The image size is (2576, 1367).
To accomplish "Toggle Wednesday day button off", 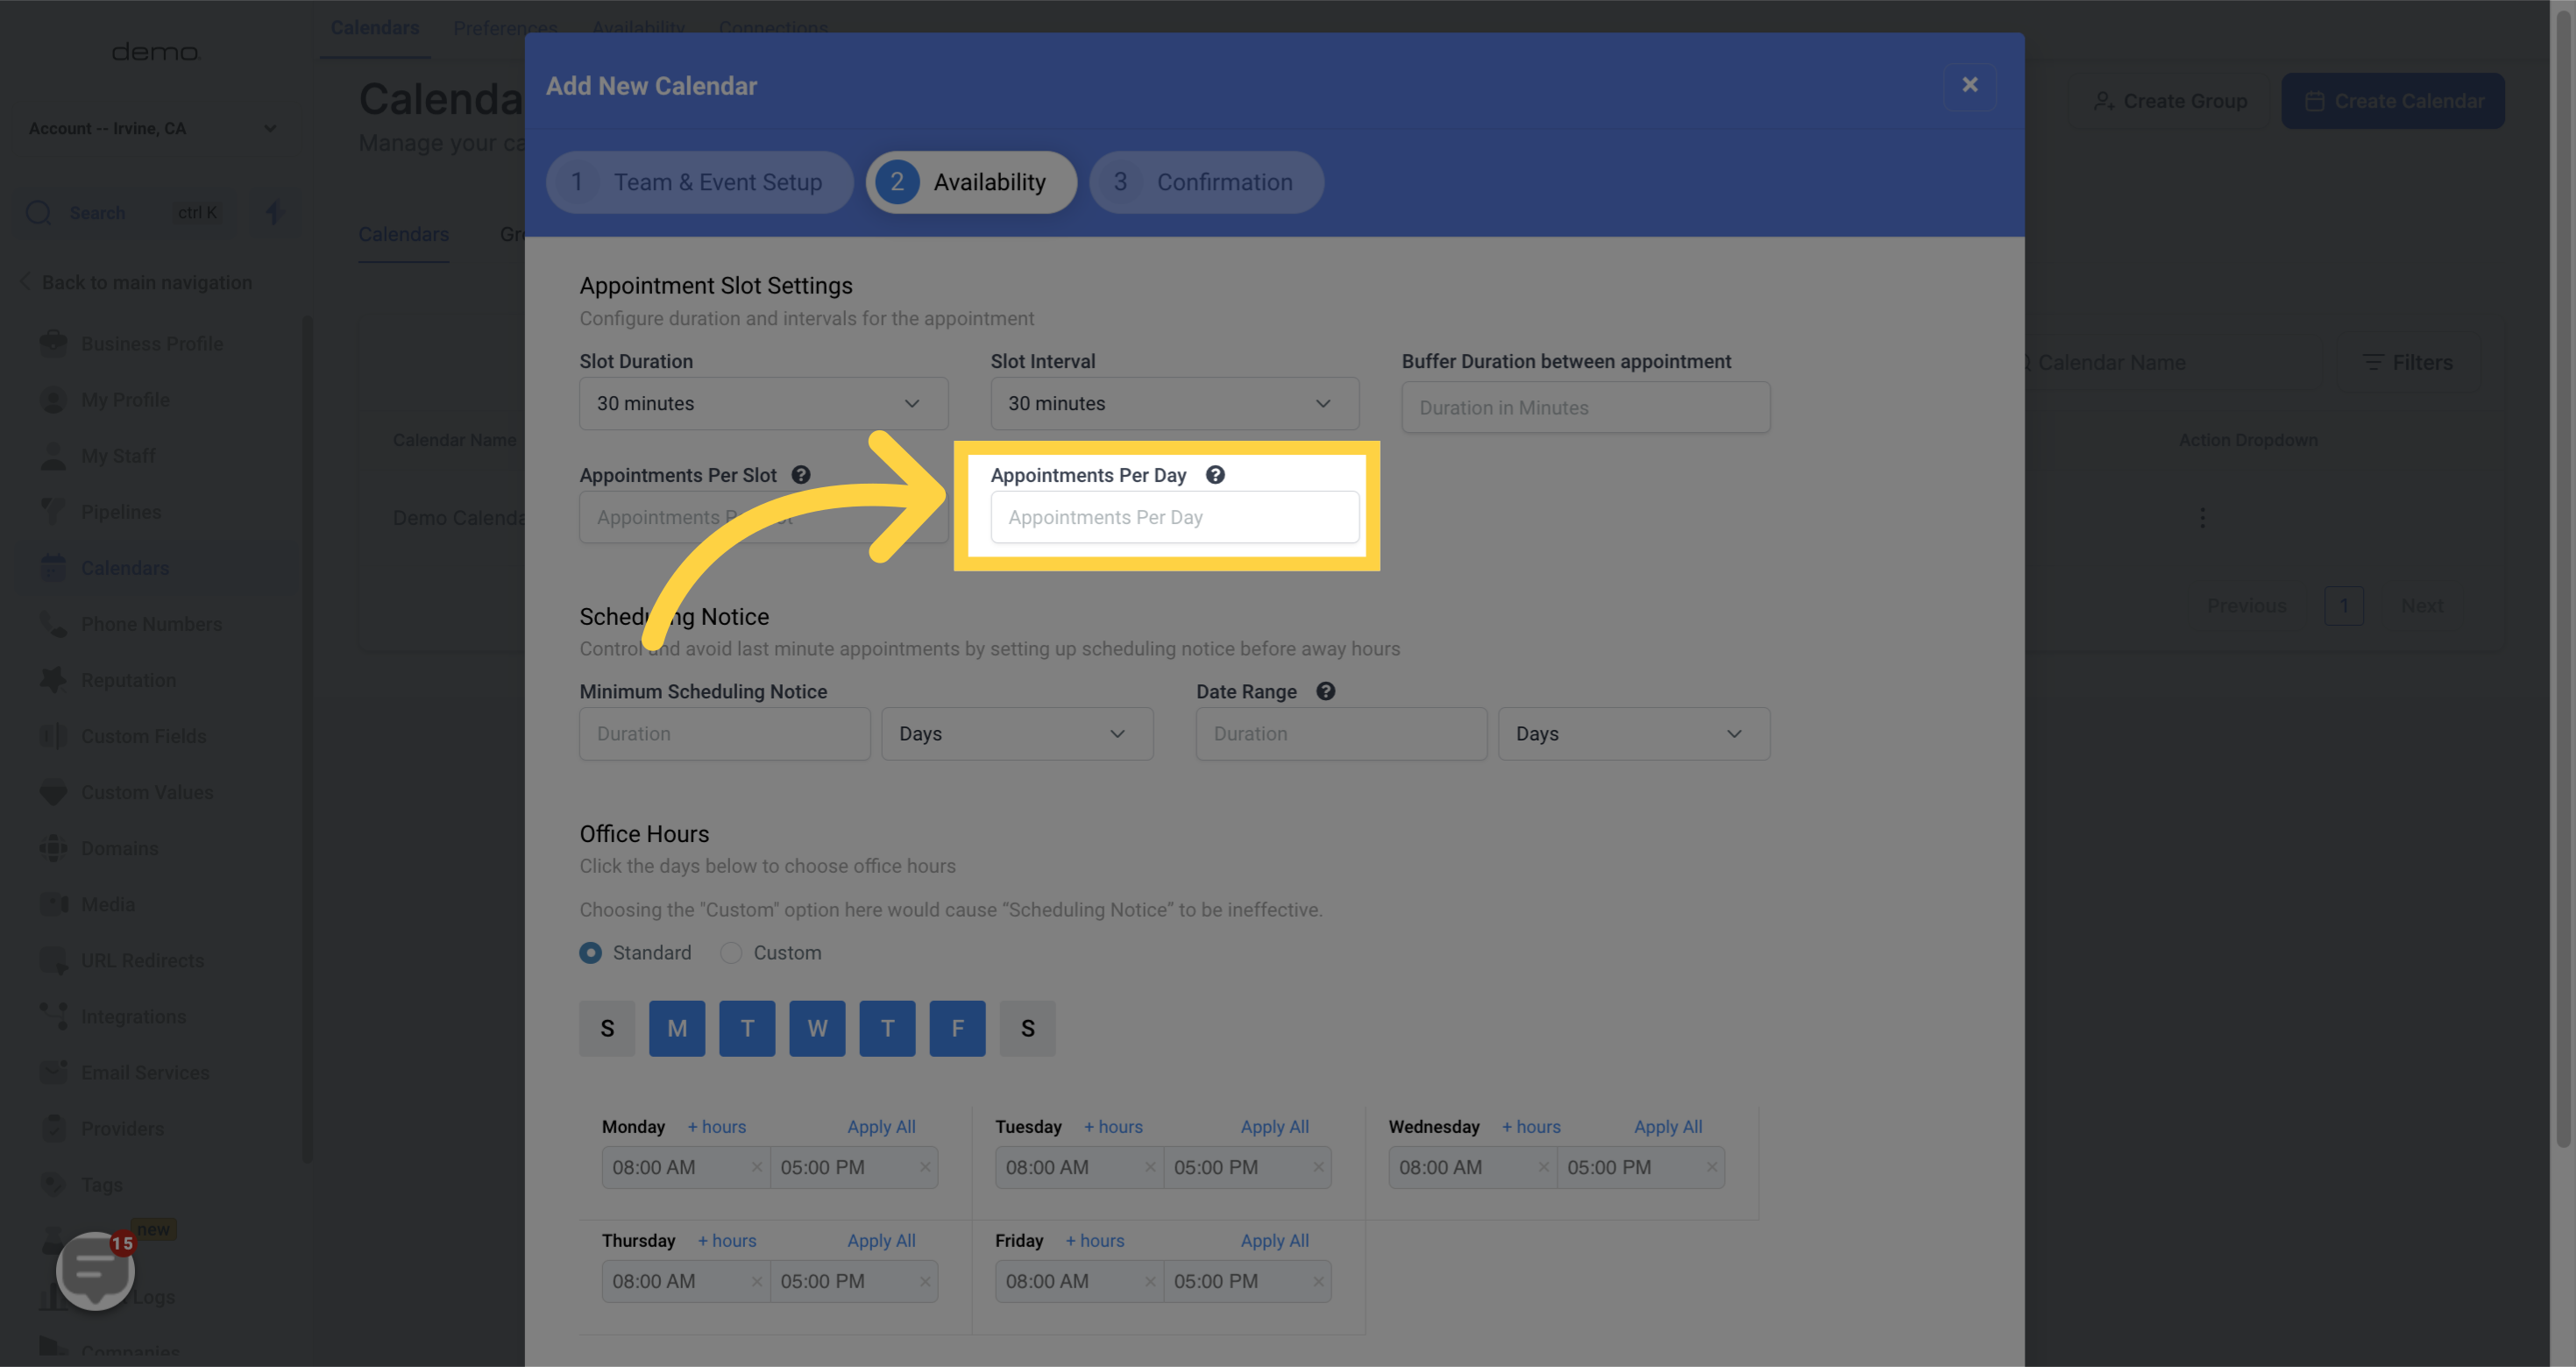I will click(x=817, y=1028).
